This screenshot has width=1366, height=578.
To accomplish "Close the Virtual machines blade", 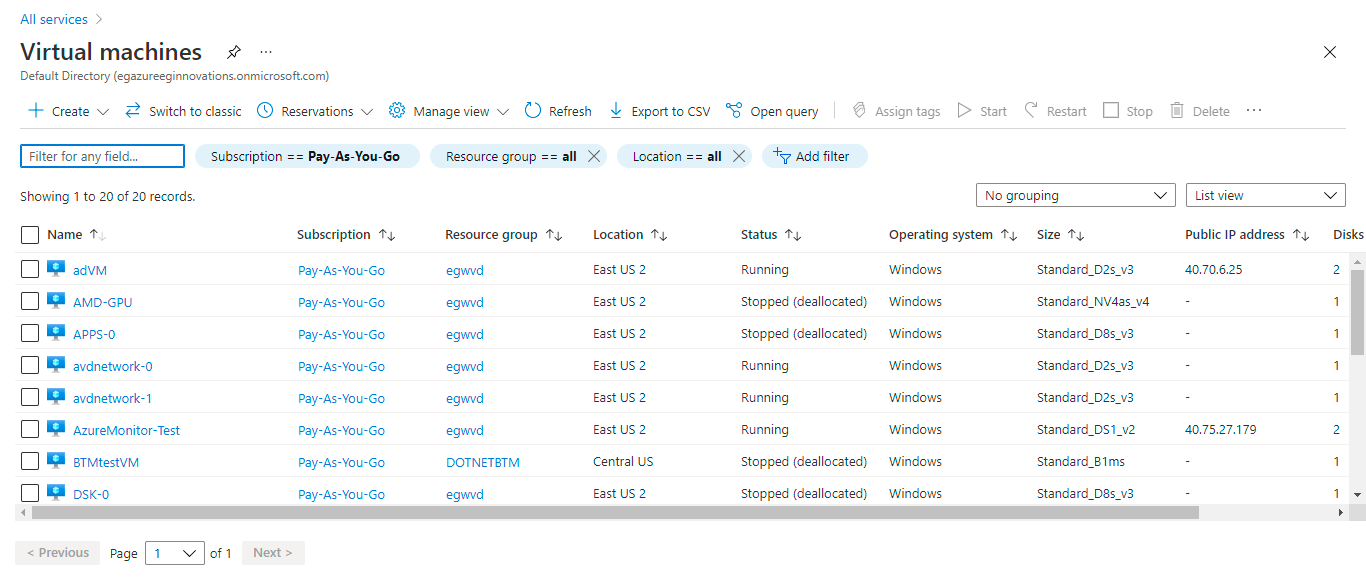I will 1330,52.
